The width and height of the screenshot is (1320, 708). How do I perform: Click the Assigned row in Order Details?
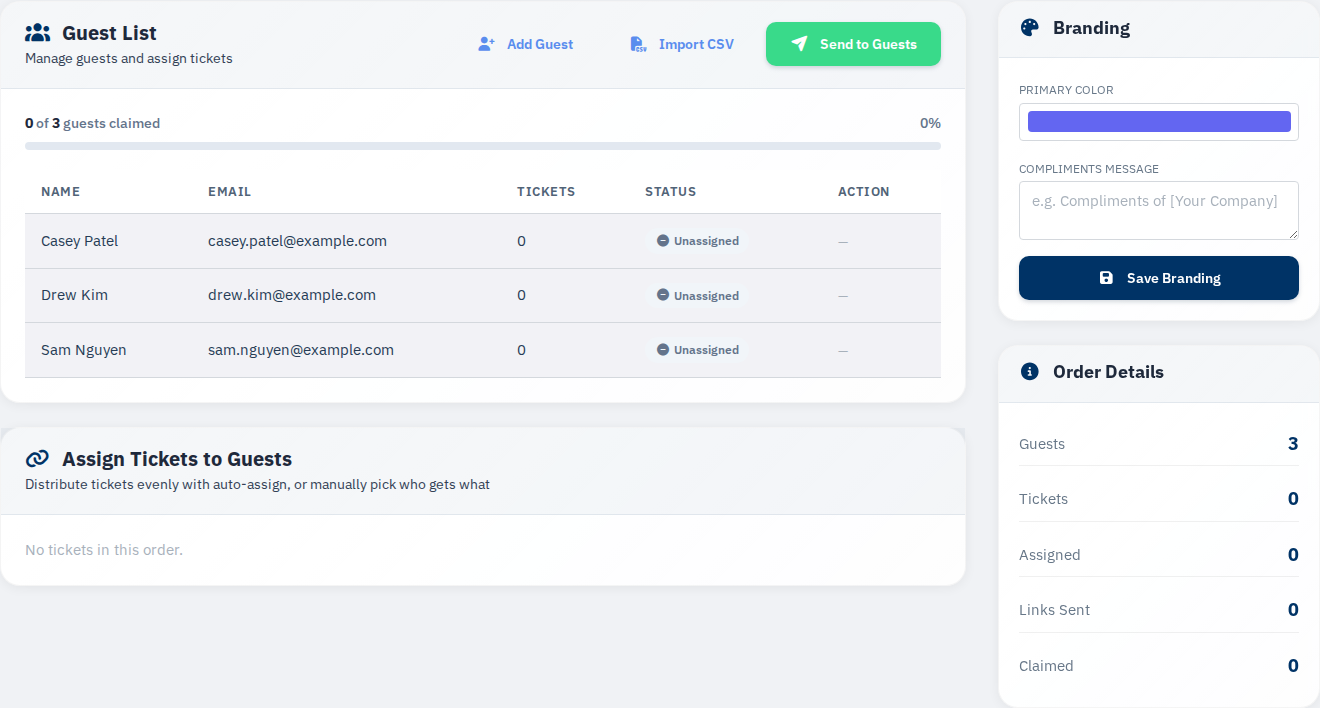click(x=1159, y=555)
